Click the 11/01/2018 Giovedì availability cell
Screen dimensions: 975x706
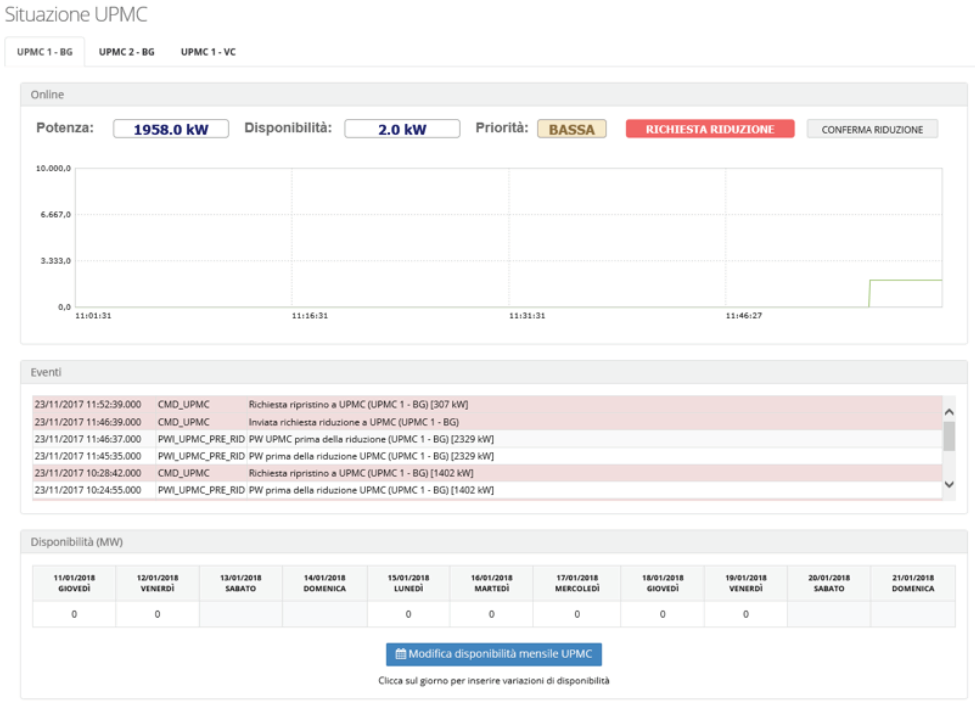[74, 614]
